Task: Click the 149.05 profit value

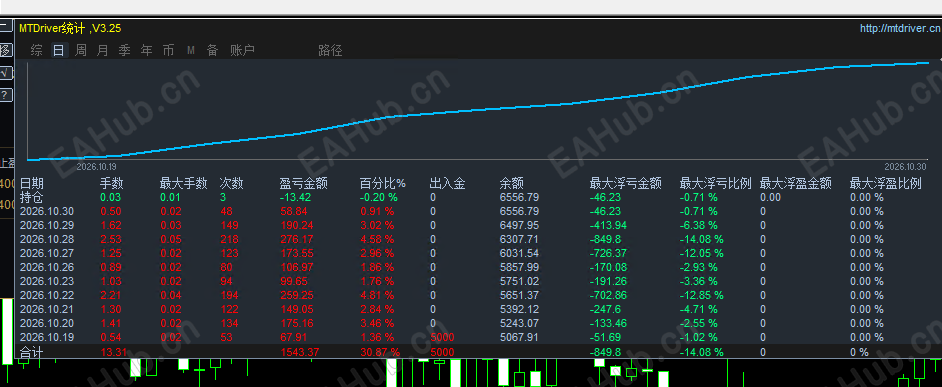Action: point(296,309)
